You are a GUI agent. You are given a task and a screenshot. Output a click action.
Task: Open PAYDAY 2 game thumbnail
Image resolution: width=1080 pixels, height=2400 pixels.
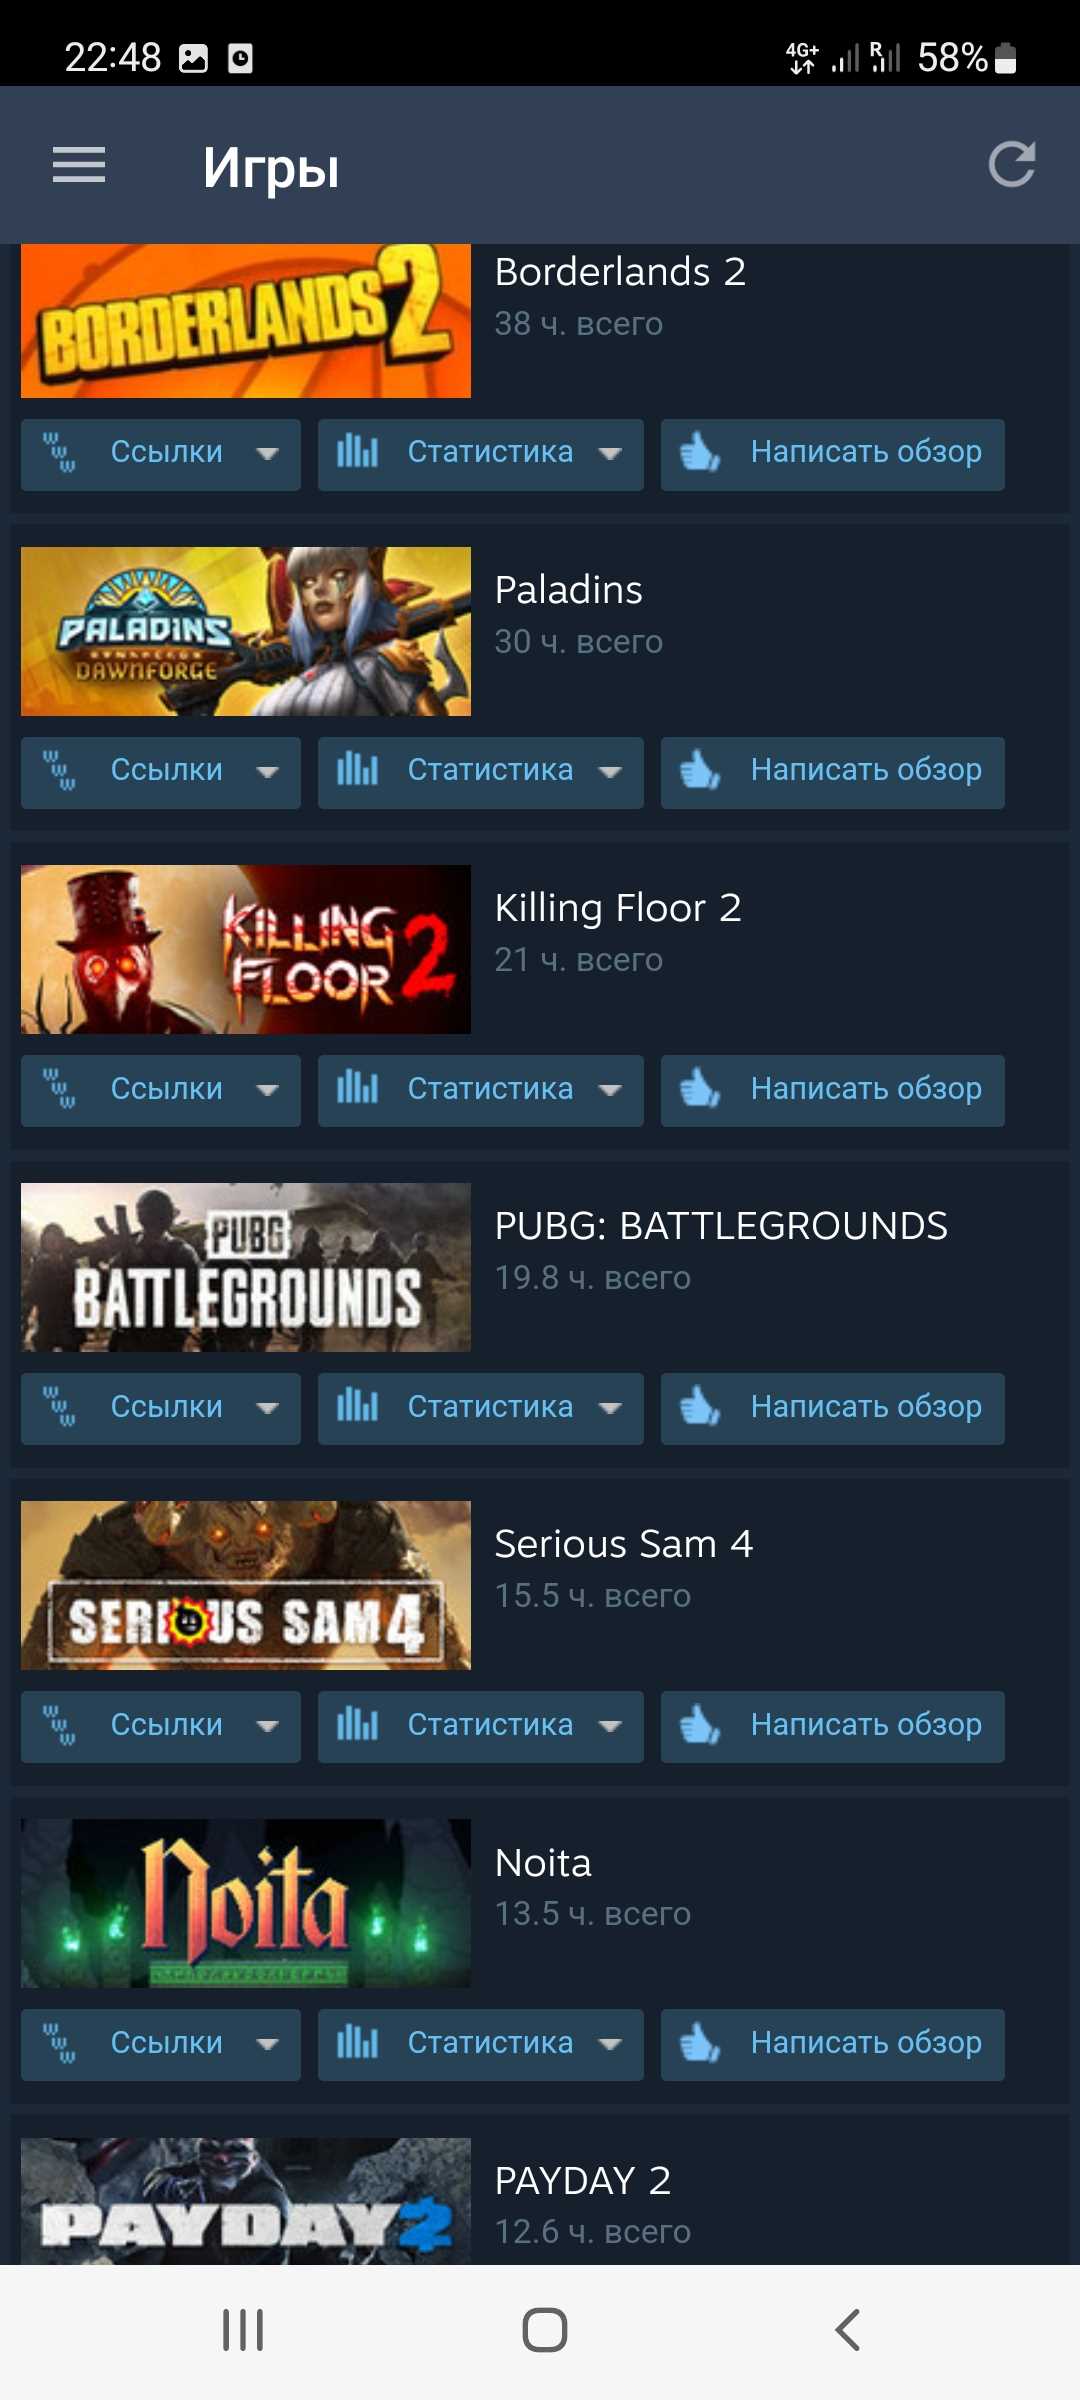click(x=246, y=2201)
